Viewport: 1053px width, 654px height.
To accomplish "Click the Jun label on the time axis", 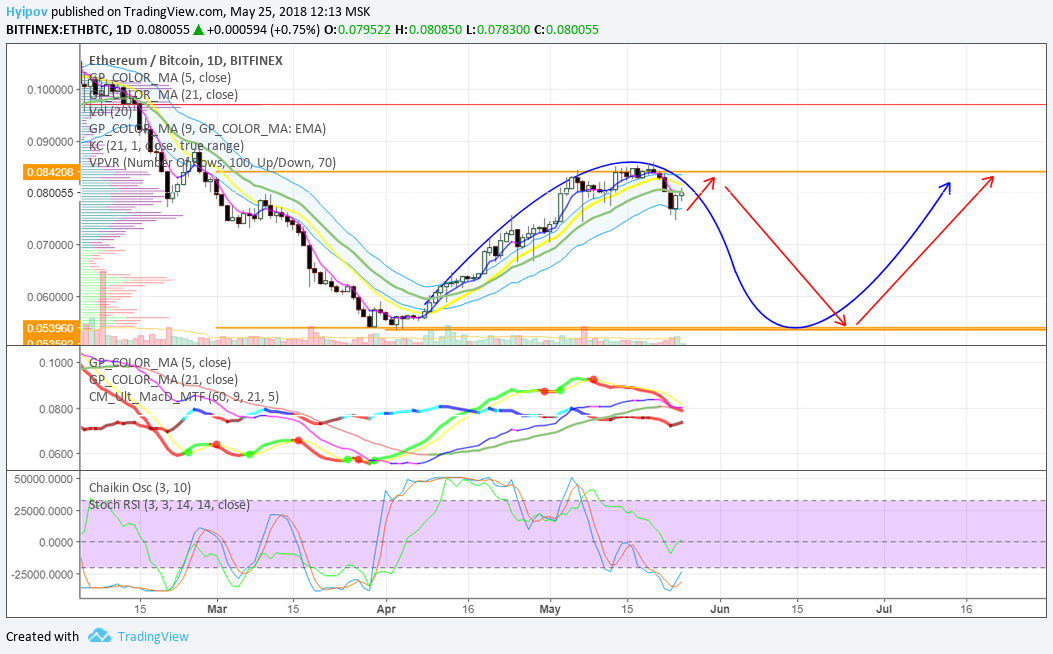I will [x=720, y=609].
